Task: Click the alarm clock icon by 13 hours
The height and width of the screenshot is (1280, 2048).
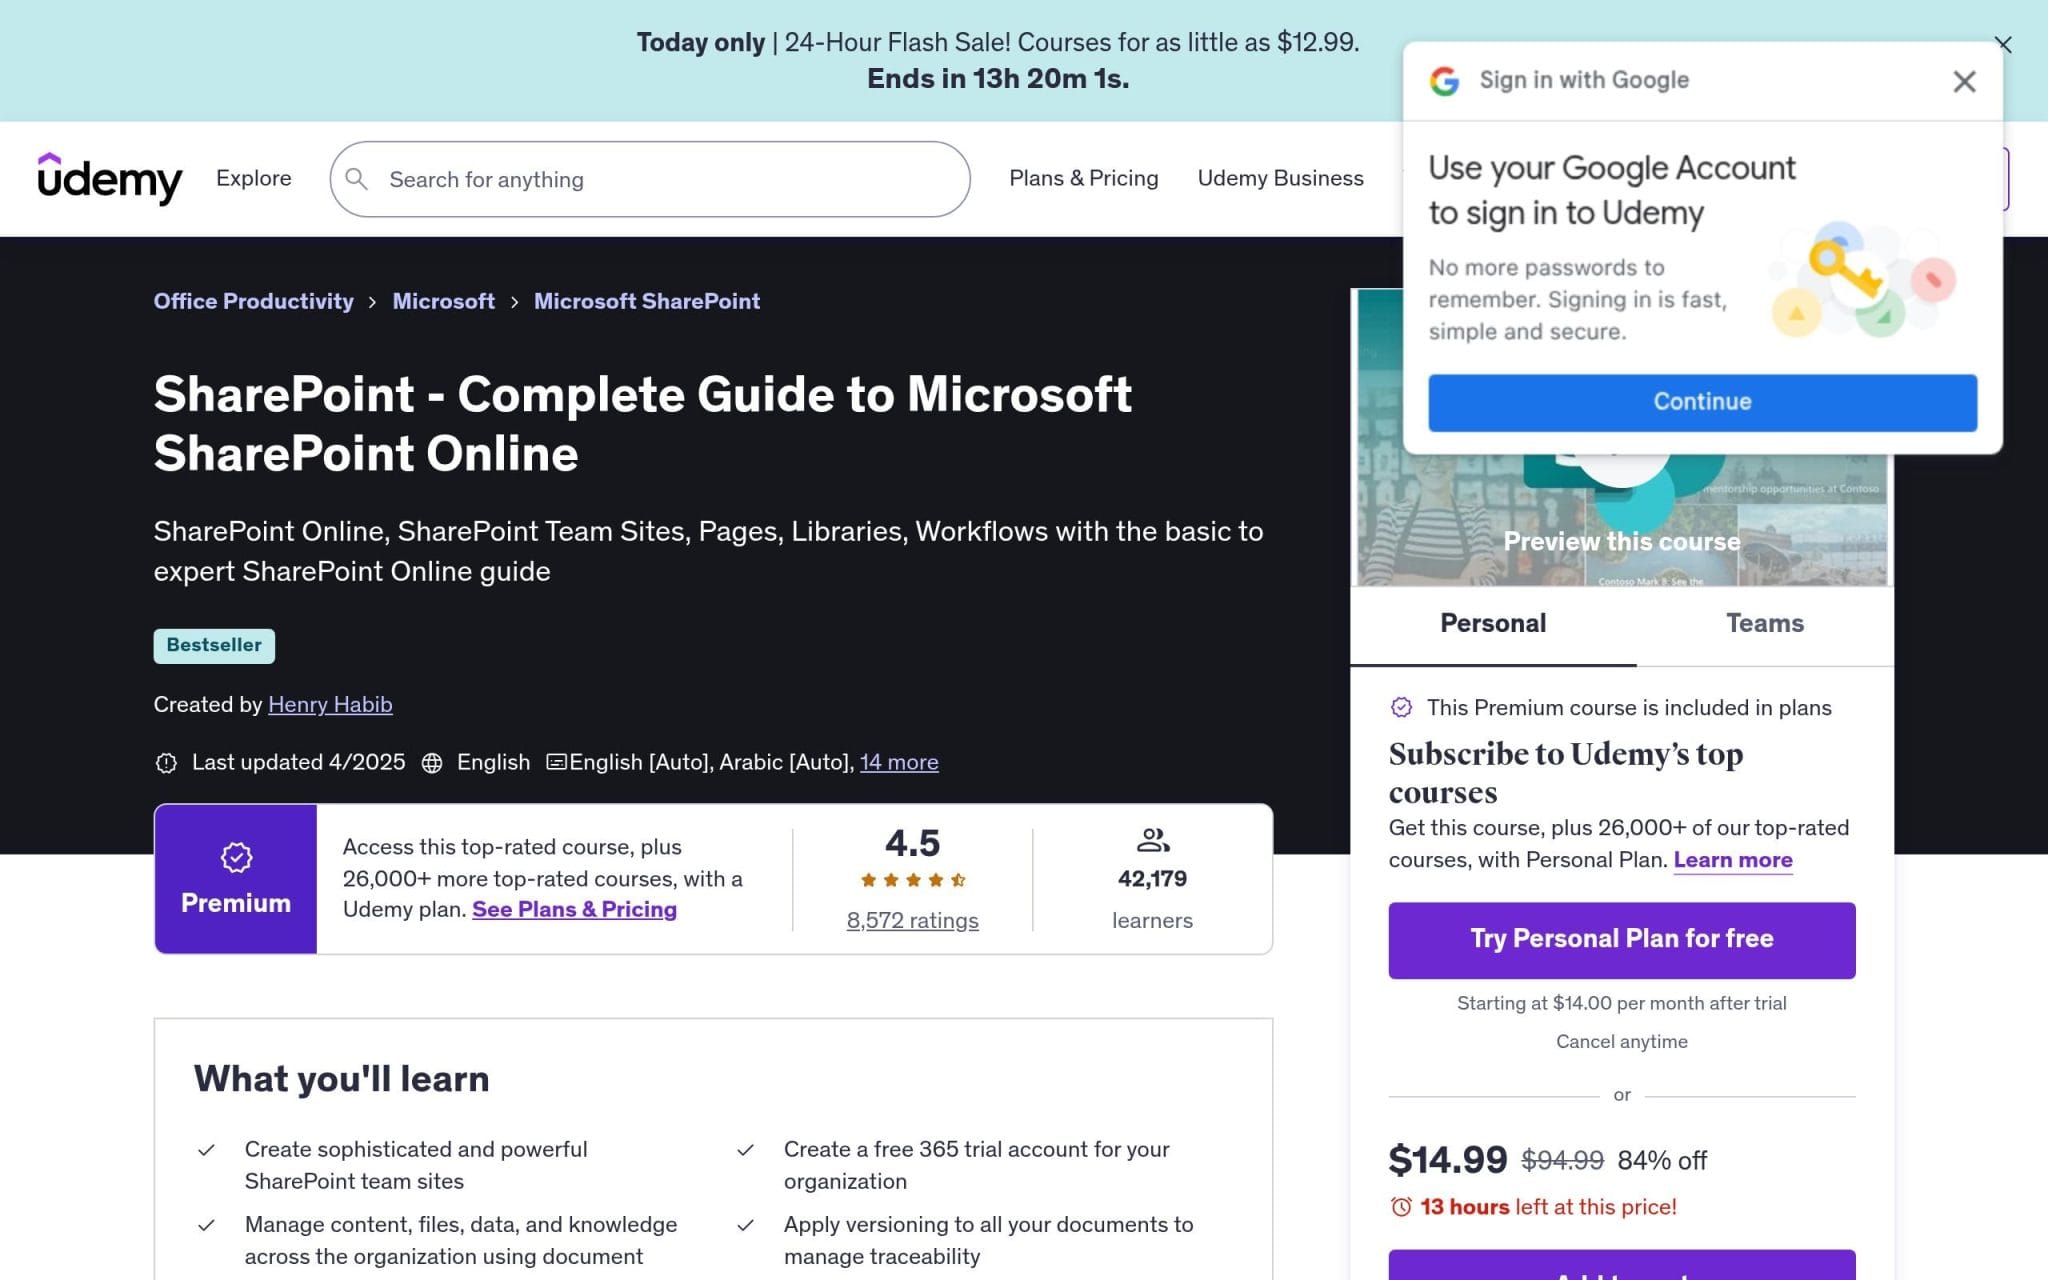Action: pos(1401,1207)
